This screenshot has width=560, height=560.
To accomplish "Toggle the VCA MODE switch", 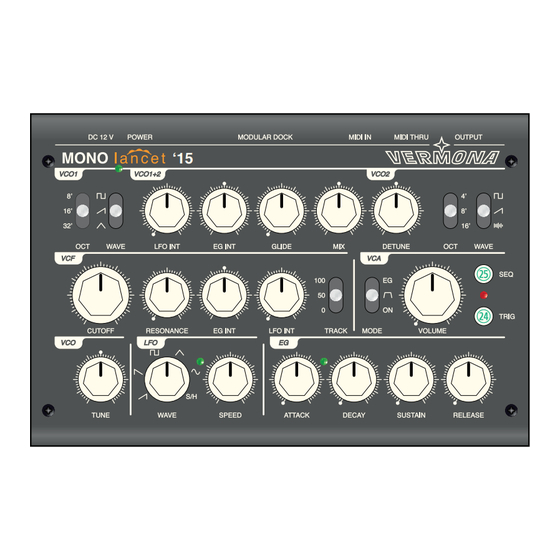I will point(372,295).
